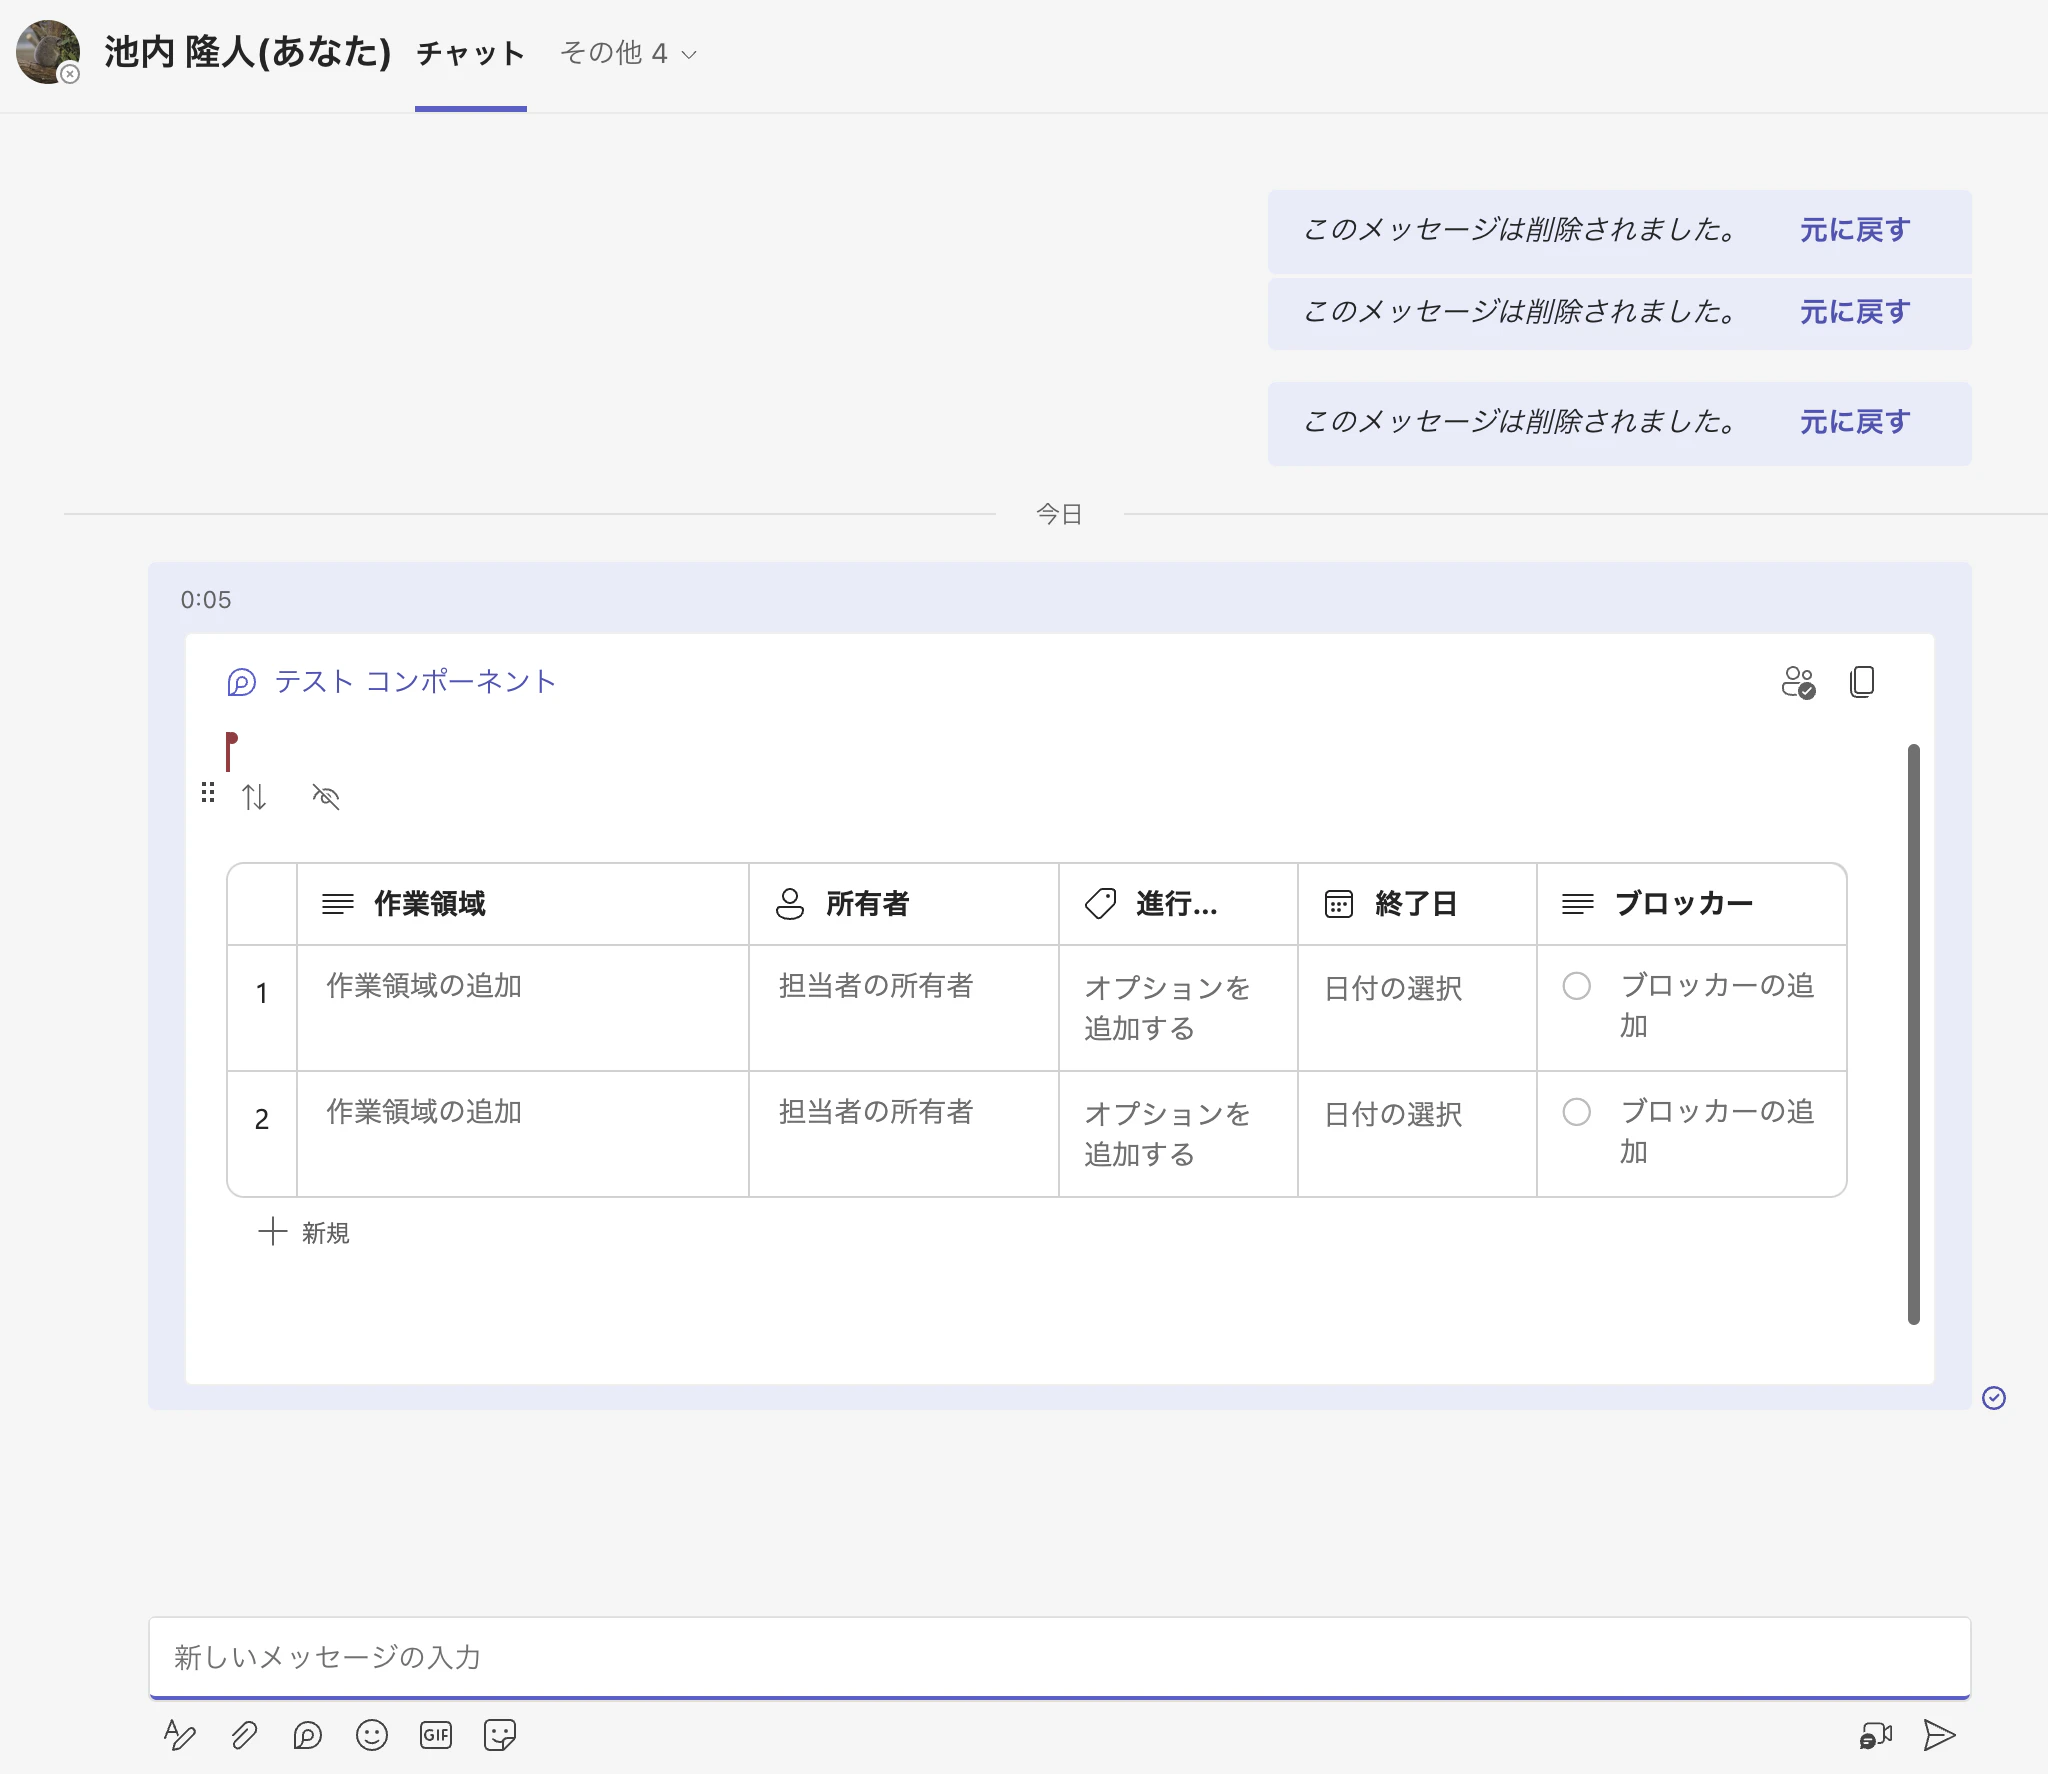Record a video clip message

pyautogui.click(x=1876, y=1735)
